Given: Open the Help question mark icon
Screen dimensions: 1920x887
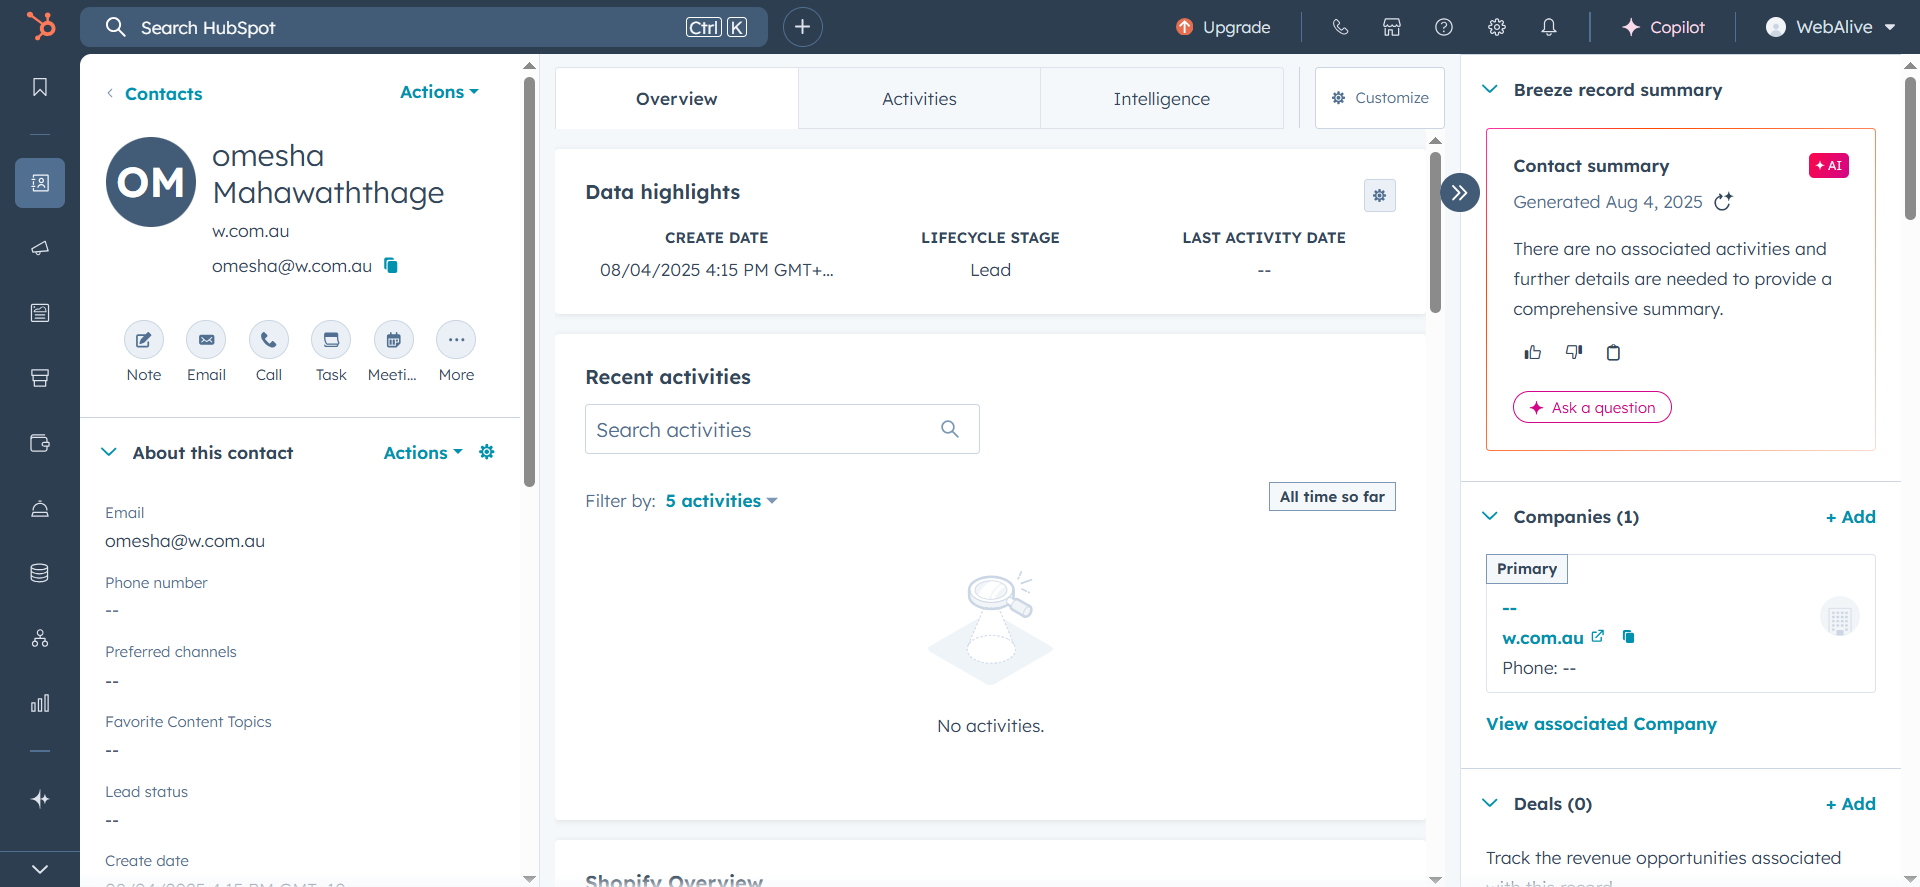Looking at the screenshot, I should click(1444, 27).
